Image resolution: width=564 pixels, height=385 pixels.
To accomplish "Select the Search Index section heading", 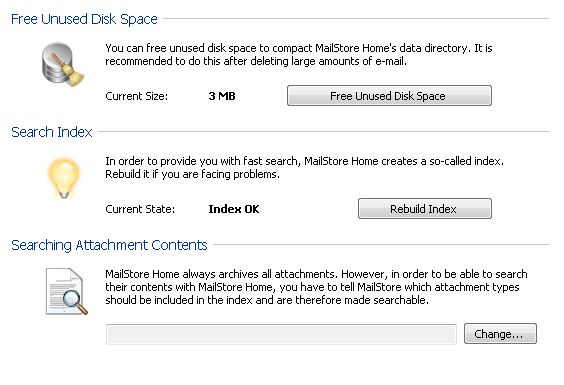I will coord(52,132).
